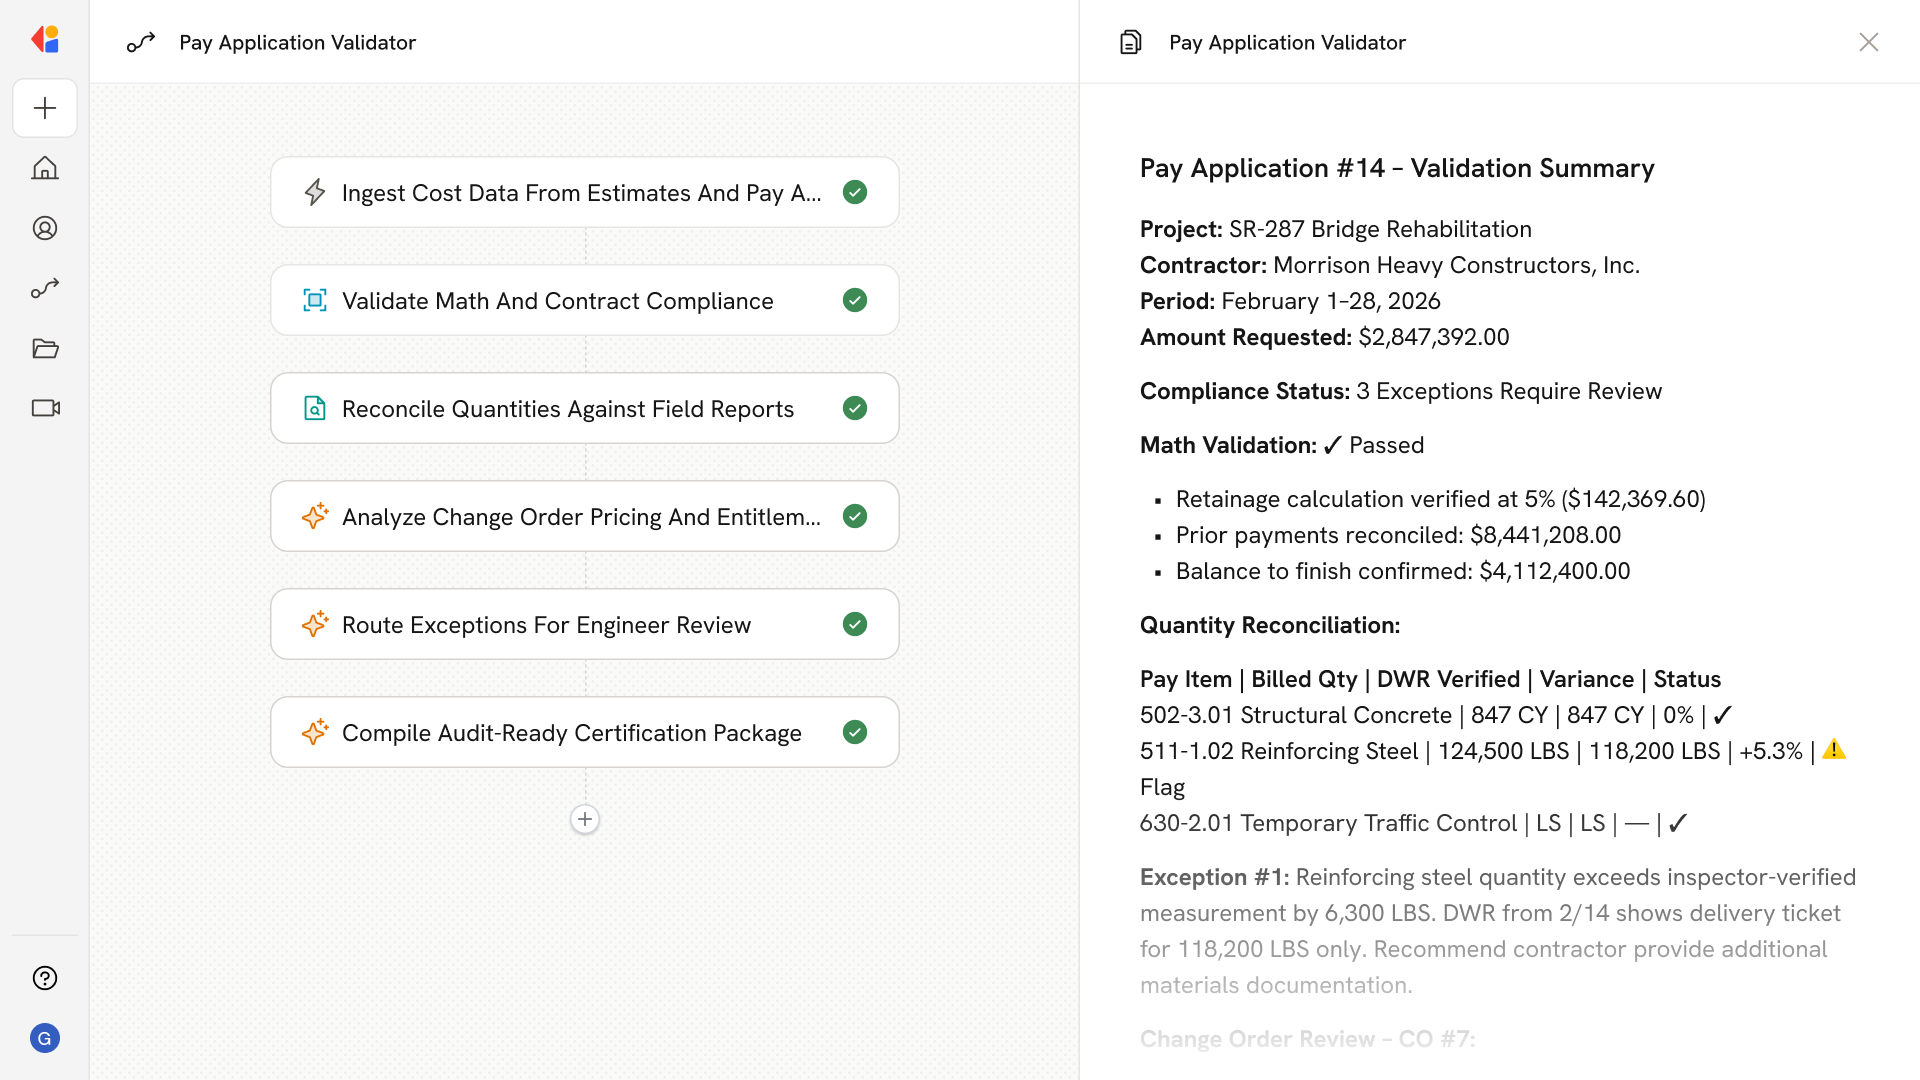Open Compile Audit-Ready Certification Package step

pyautogui.click(x=571, y=733)
